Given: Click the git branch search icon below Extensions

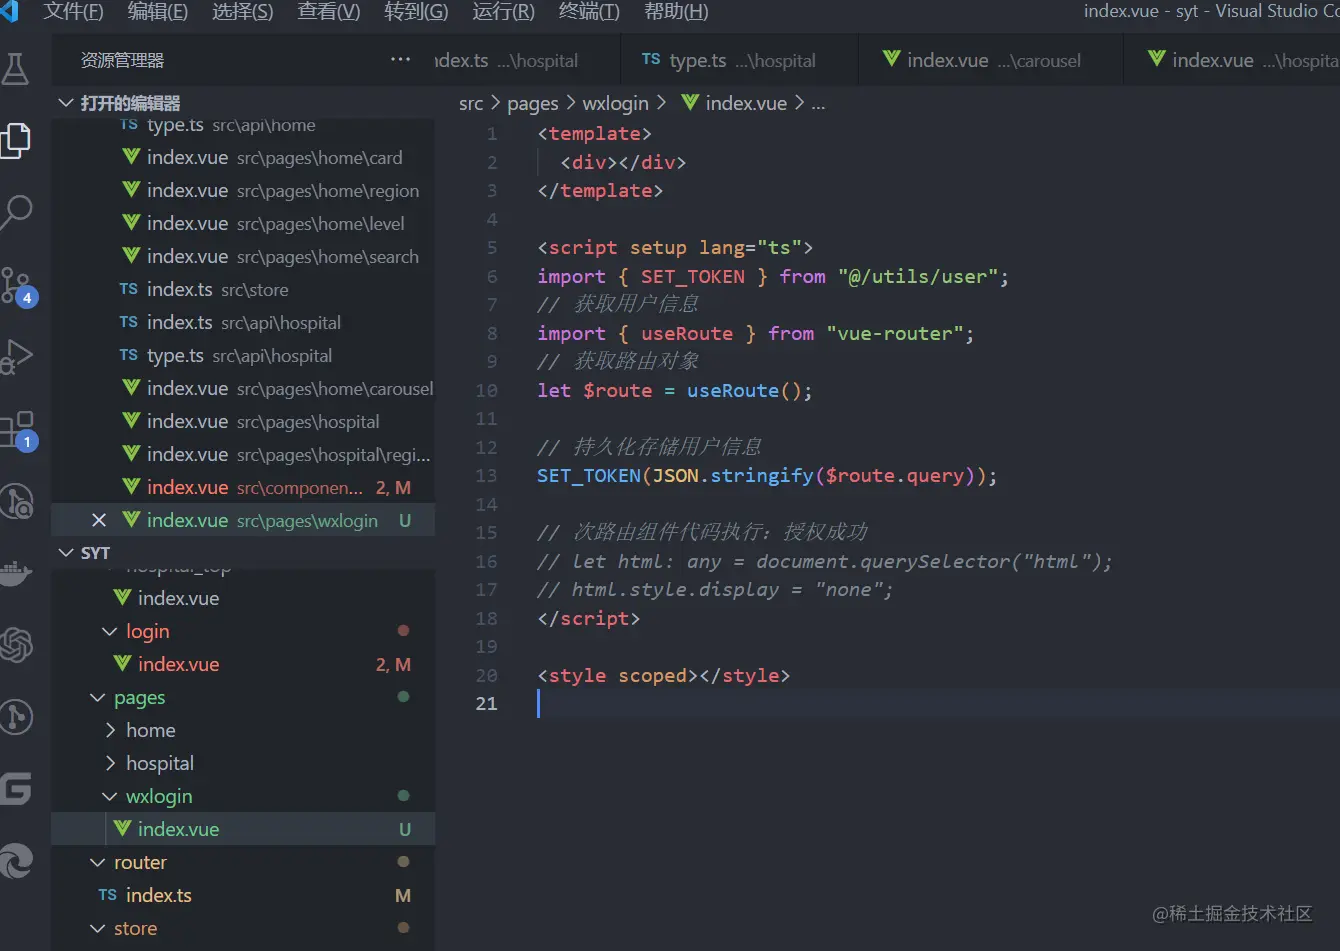Looking at the screenshot, I should click(x=17, y=502).
